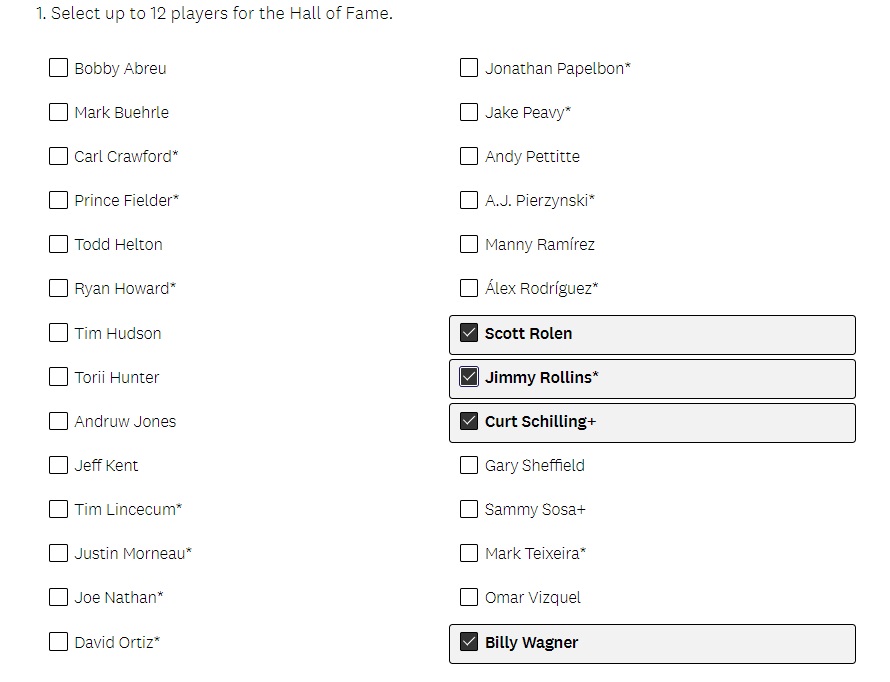
Task: Deselect the Jimmy Rollins checkbox
Action: tap(469, 377)
